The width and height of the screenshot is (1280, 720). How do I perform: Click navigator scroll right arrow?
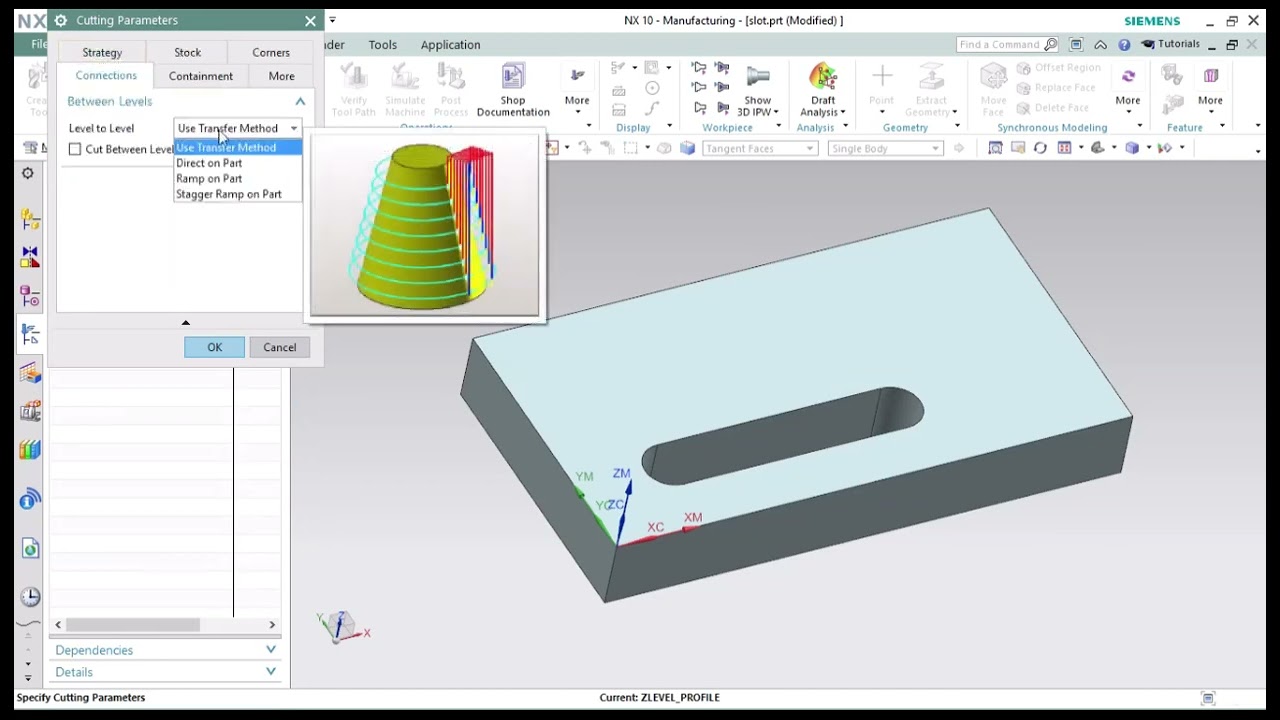pos(272,625)
